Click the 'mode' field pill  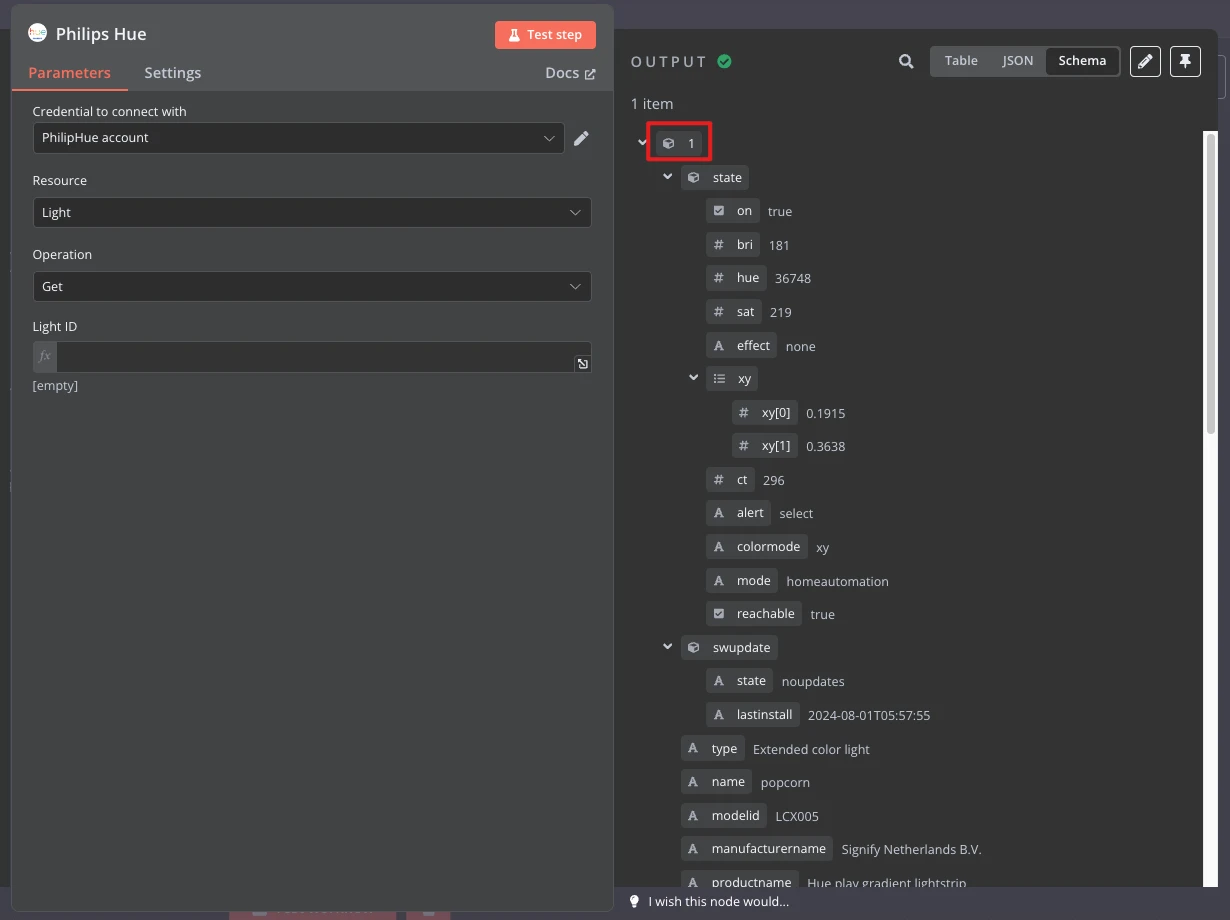pyautogui.click(x=742, y=581)
